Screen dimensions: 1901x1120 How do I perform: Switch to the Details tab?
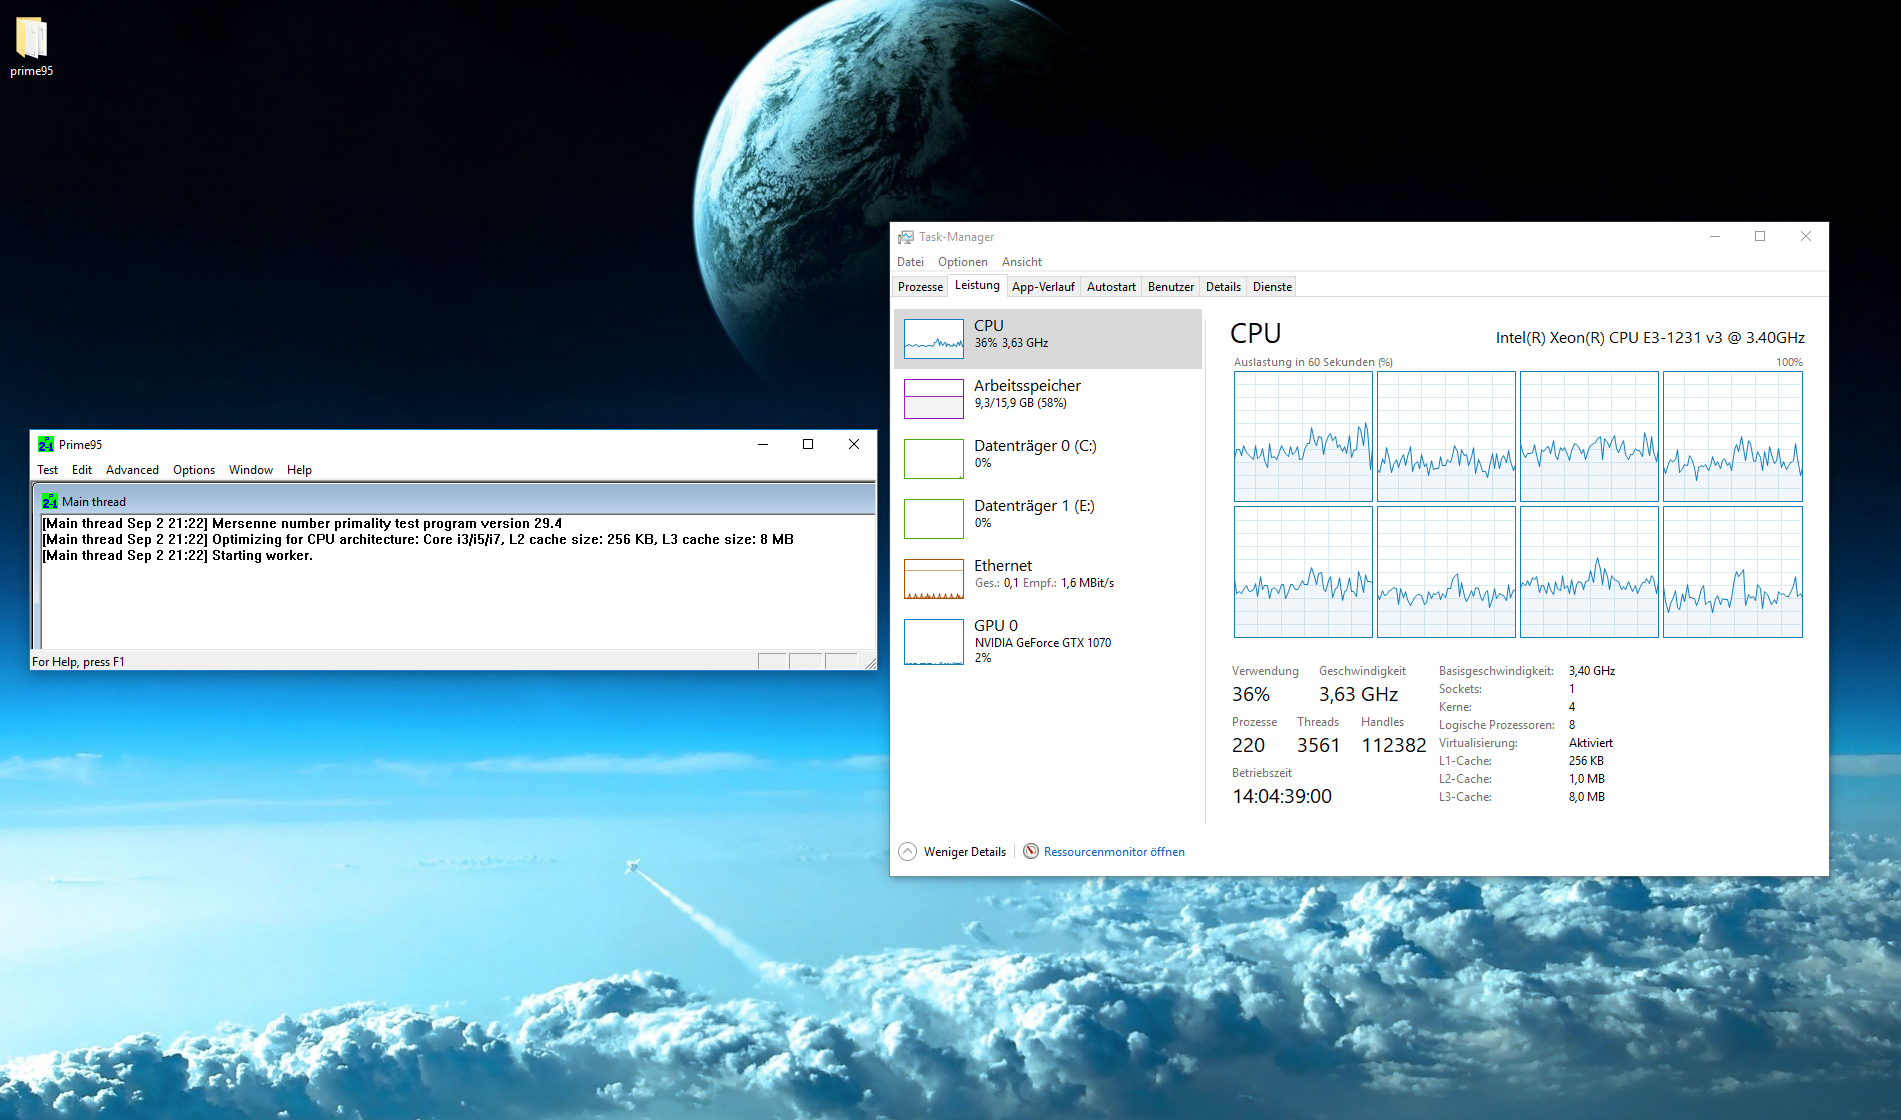(x=1223, y=287)
